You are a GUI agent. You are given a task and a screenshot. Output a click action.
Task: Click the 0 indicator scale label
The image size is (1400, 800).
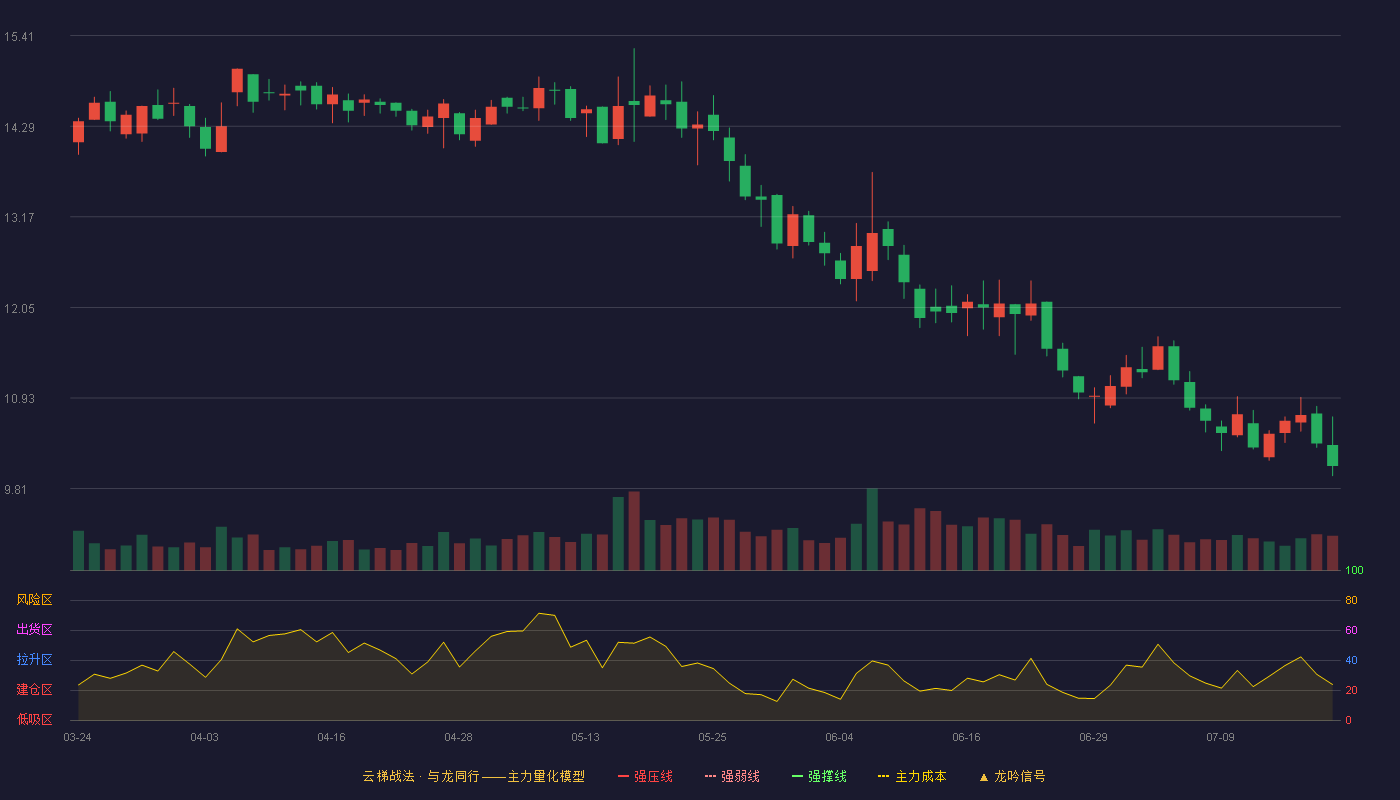coord(1348,720)
